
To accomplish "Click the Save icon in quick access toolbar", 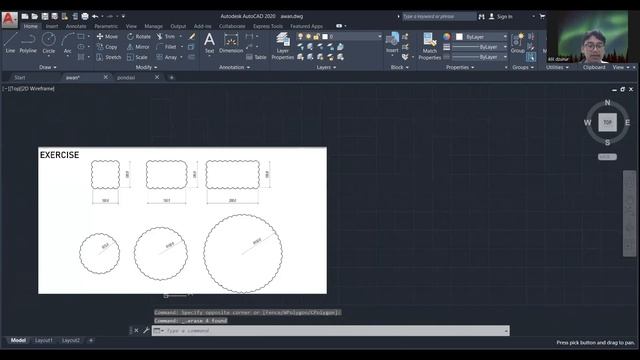I will (x=45, y=16).
